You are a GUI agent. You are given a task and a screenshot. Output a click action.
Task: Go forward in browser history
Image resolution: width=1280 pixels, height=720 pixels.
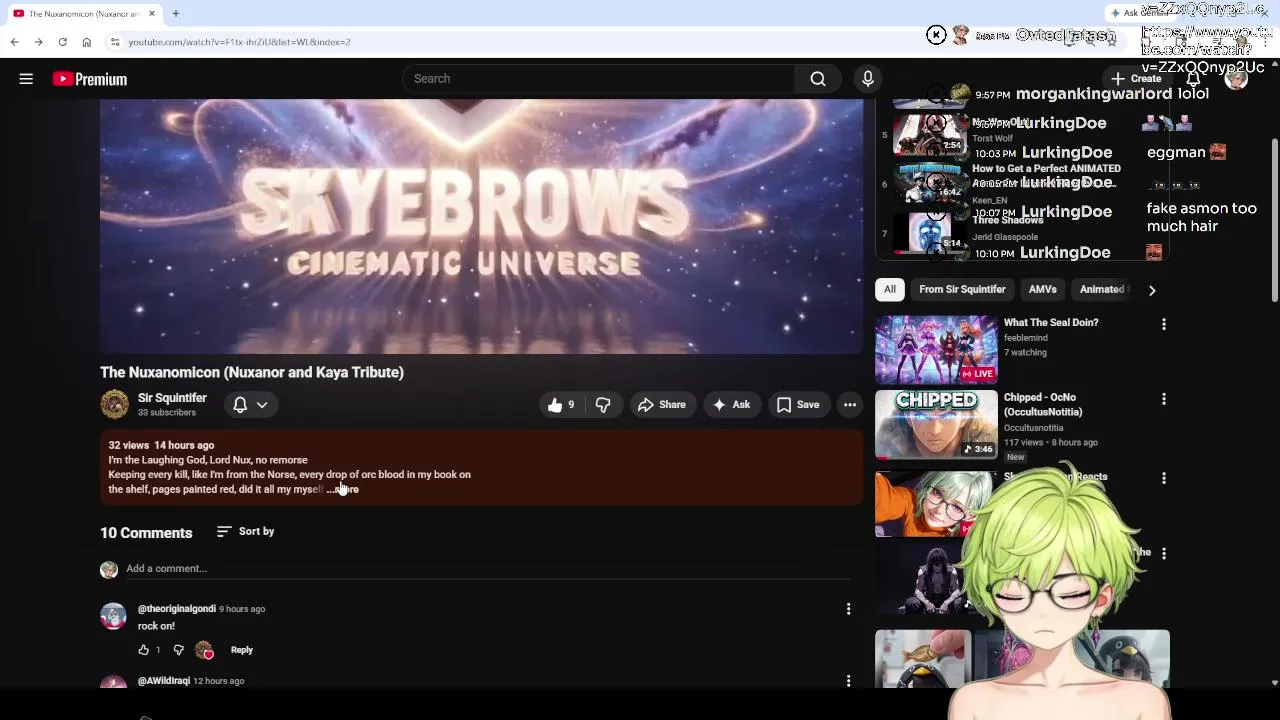tap(38, 42)
